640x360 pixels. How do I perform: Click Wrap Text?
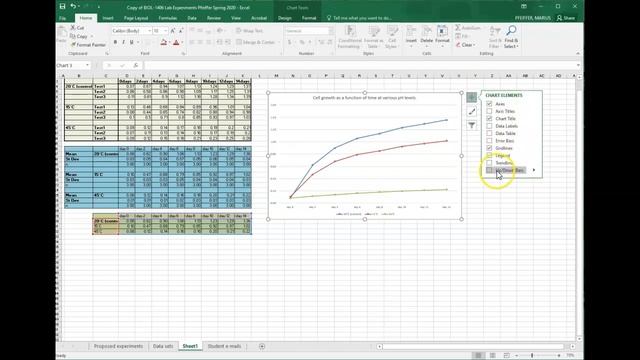click(x=249, y=31)
